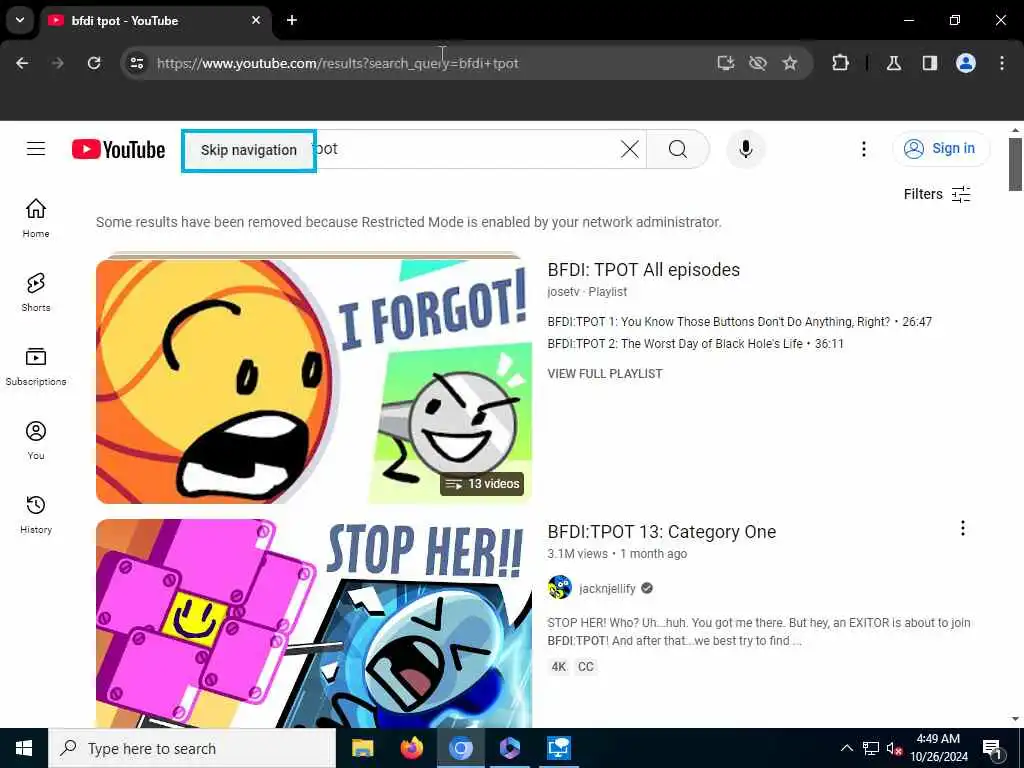Go to the YouTube logo home link

click(118, 150)
